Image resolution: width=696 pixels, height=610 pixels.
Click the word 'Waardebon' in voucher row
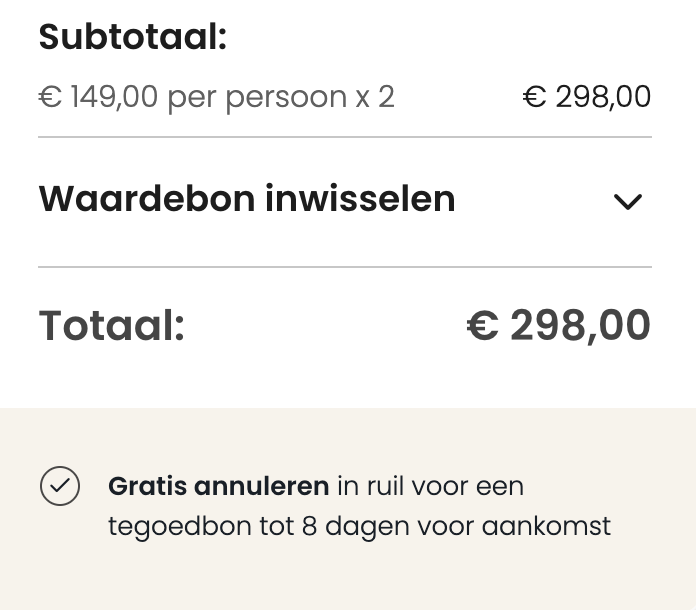click(145, 199)
